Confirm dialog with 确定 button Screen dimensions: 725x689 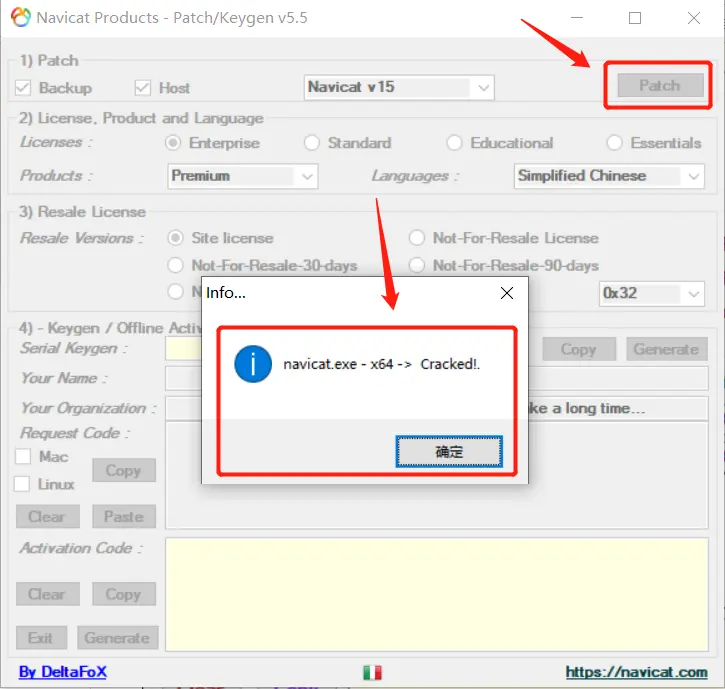[x=449, y=451]
